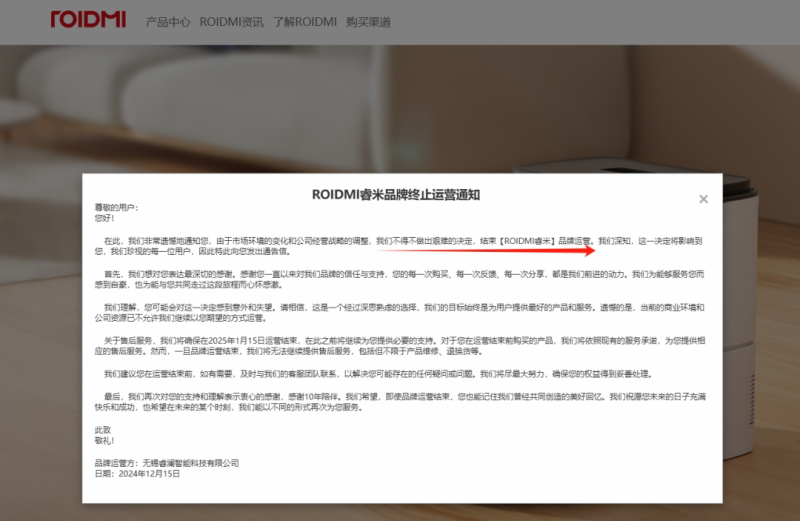800x521 pixels.
Task: Click the 此致 closing line
Action: click(104, 431)
